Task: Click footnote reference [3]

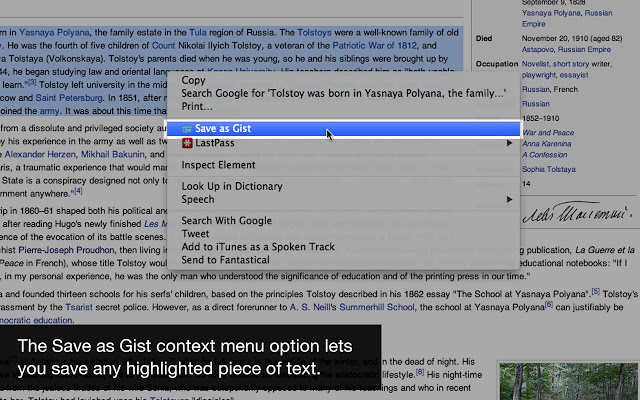Action: (x=32, y=83)
